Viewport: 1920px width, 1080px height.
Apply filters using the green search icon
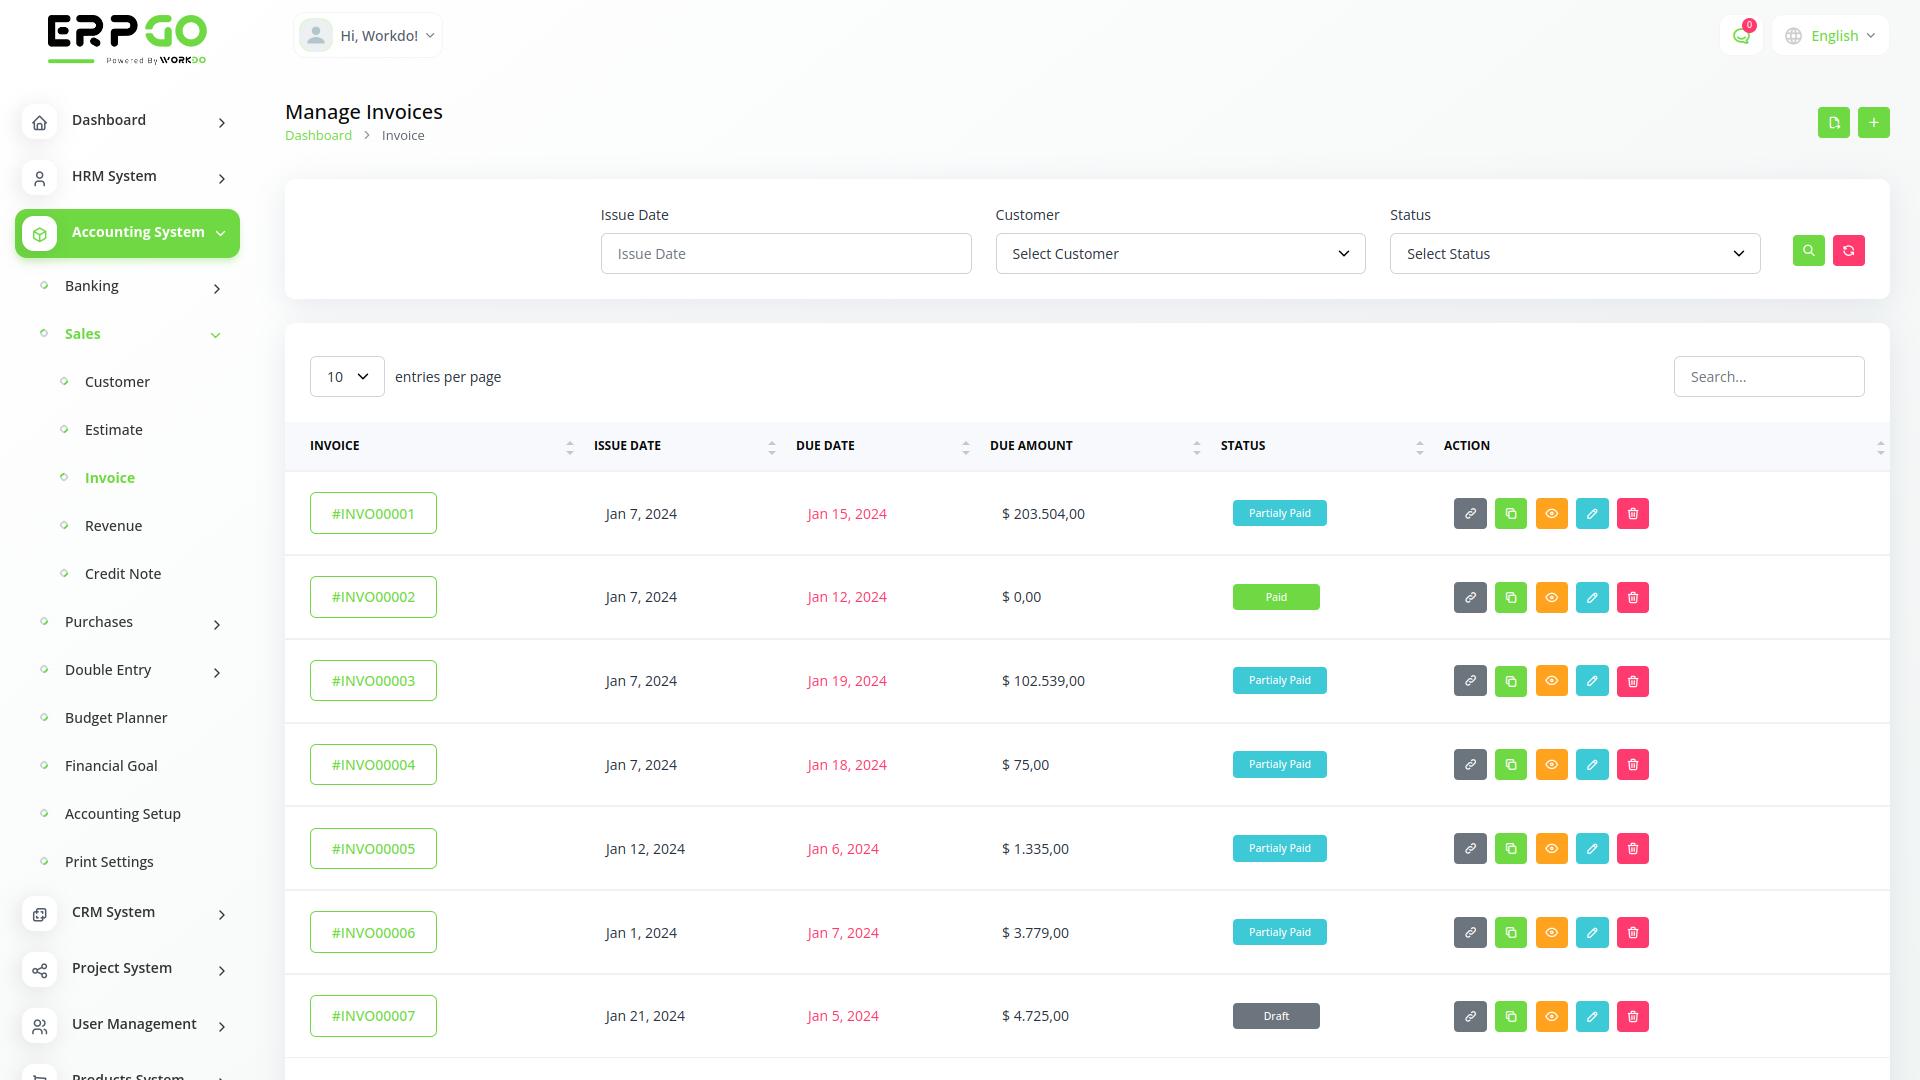(1808, 250)
